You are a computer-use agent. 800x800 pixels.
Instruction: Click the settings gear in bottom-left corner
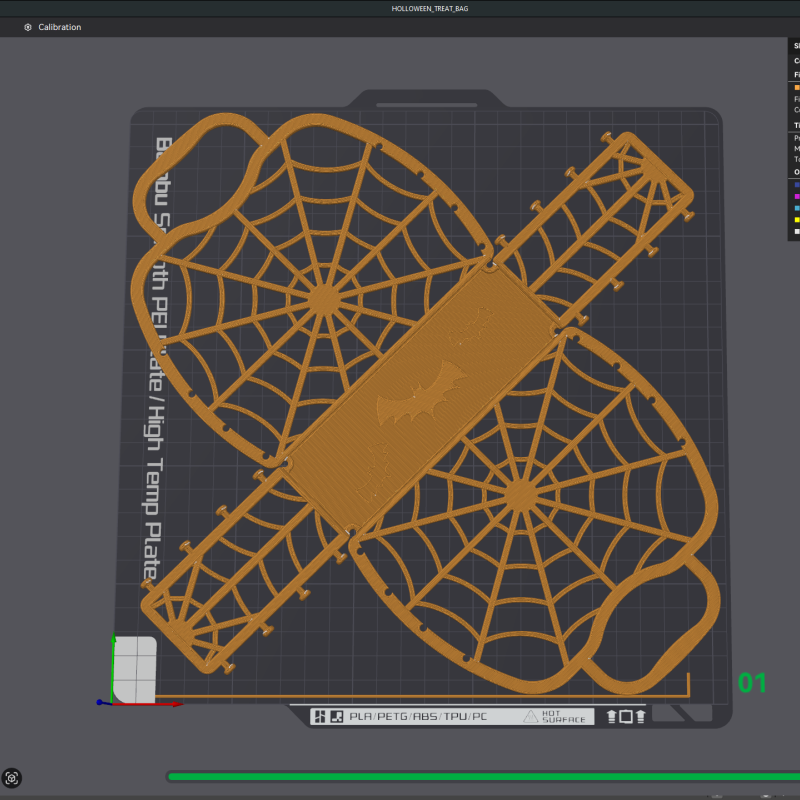13,778
